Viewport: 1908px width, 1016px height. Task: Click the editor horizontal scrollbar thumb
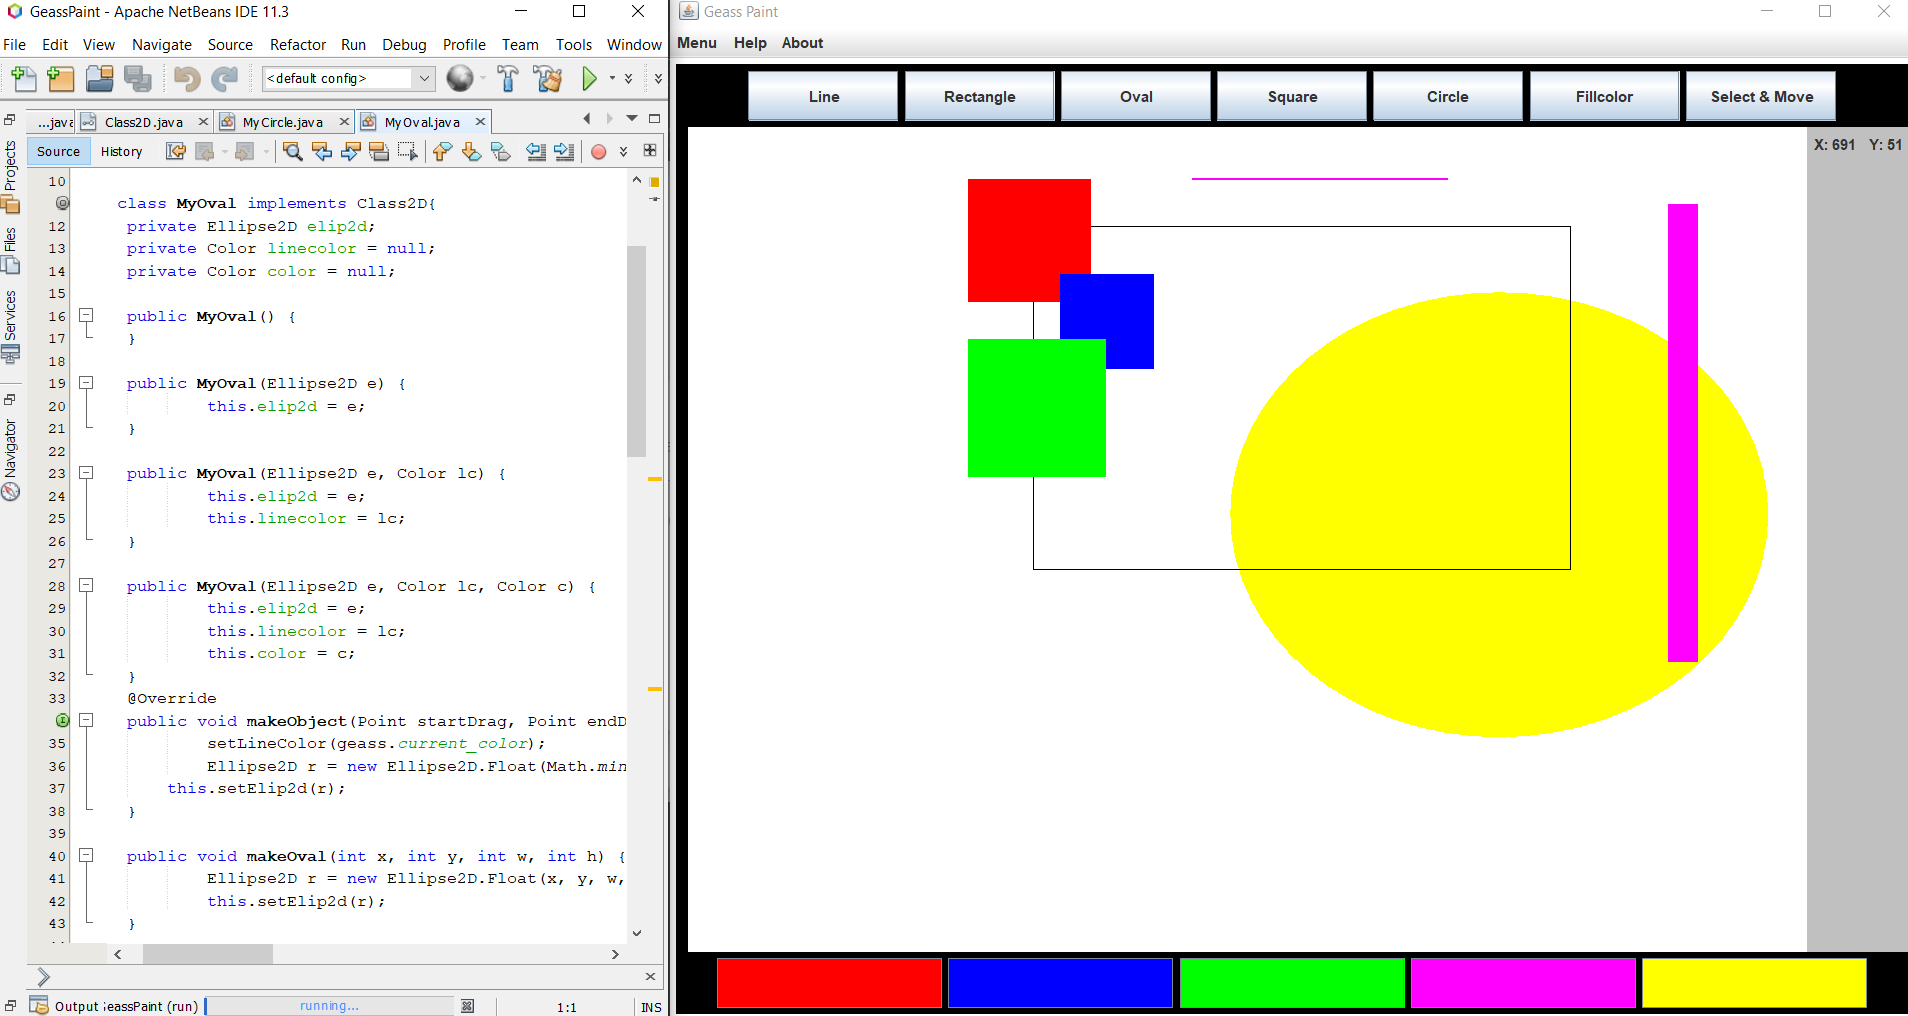tap(207, 954)
